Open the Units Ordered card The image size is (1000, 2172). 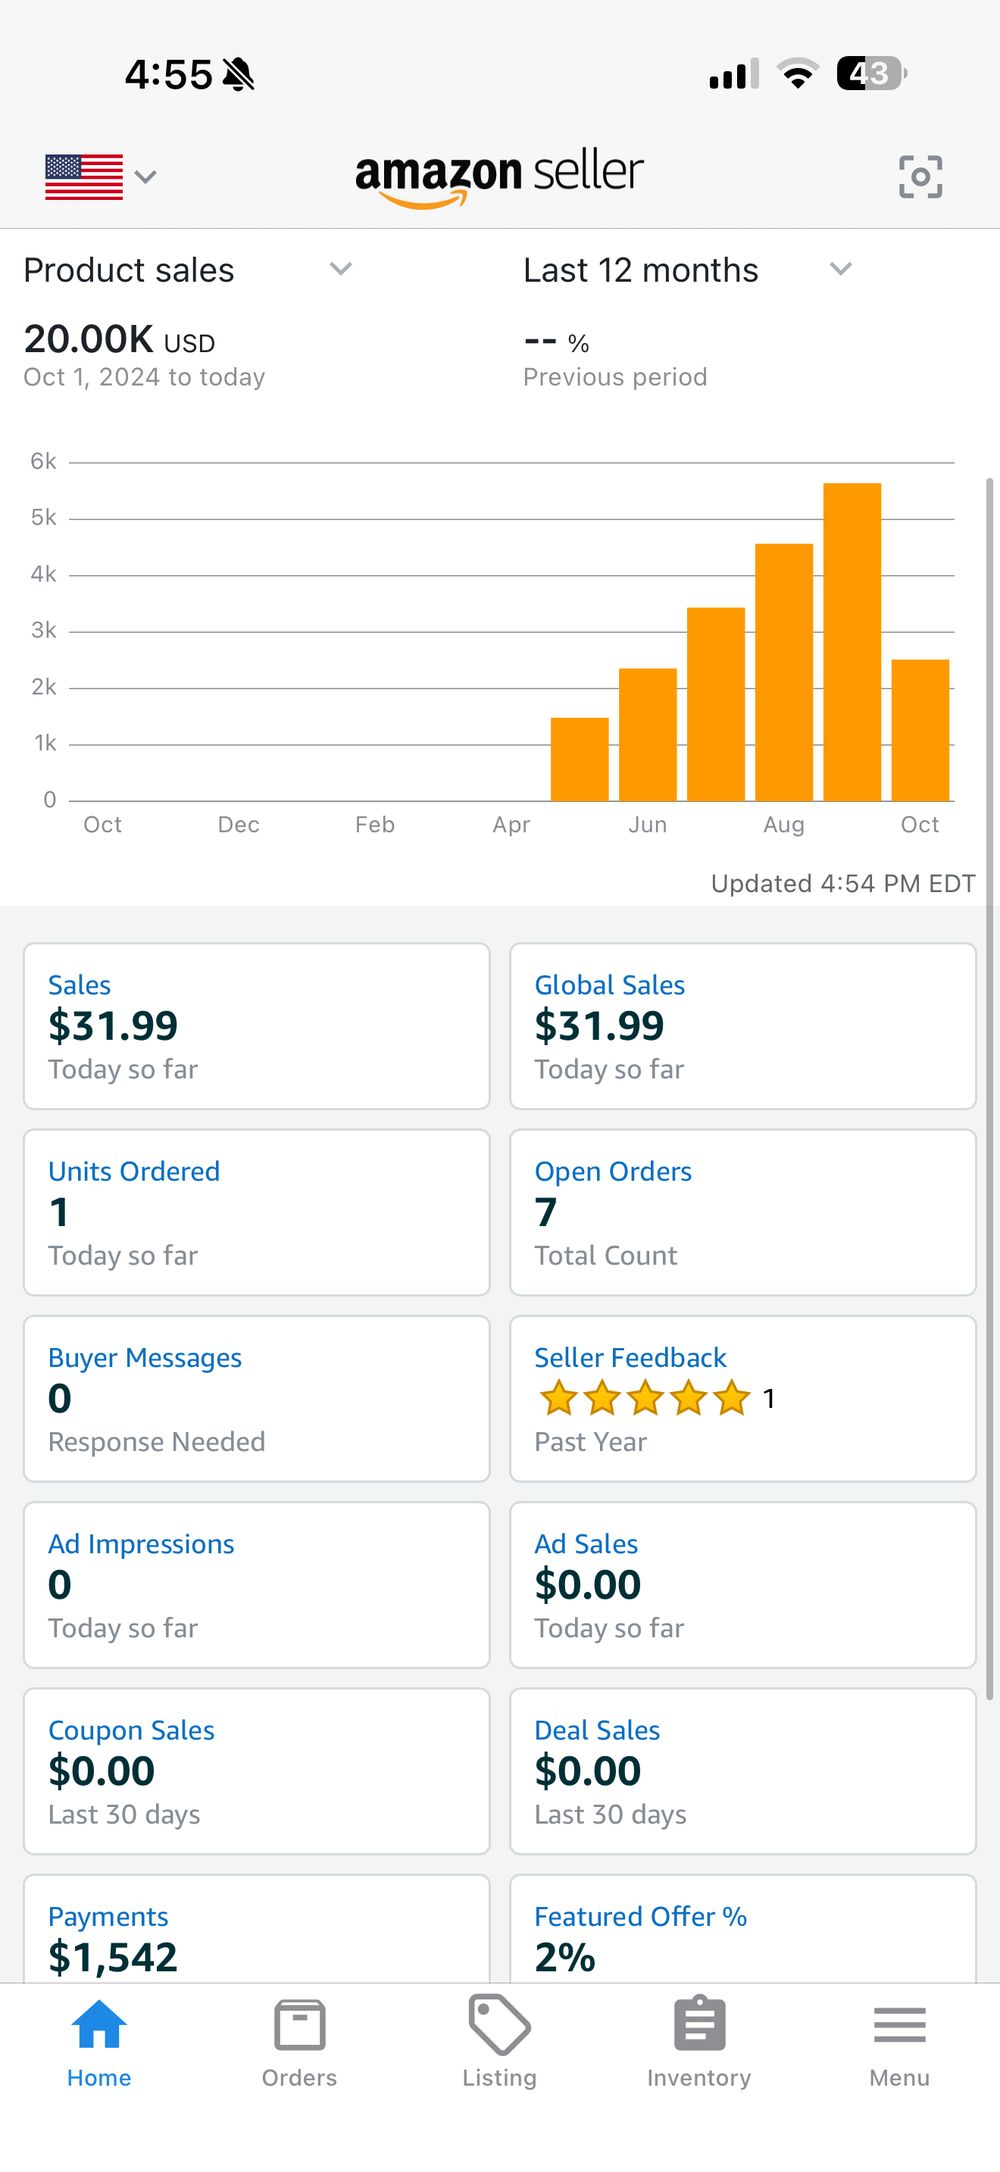pos(256,1212)
